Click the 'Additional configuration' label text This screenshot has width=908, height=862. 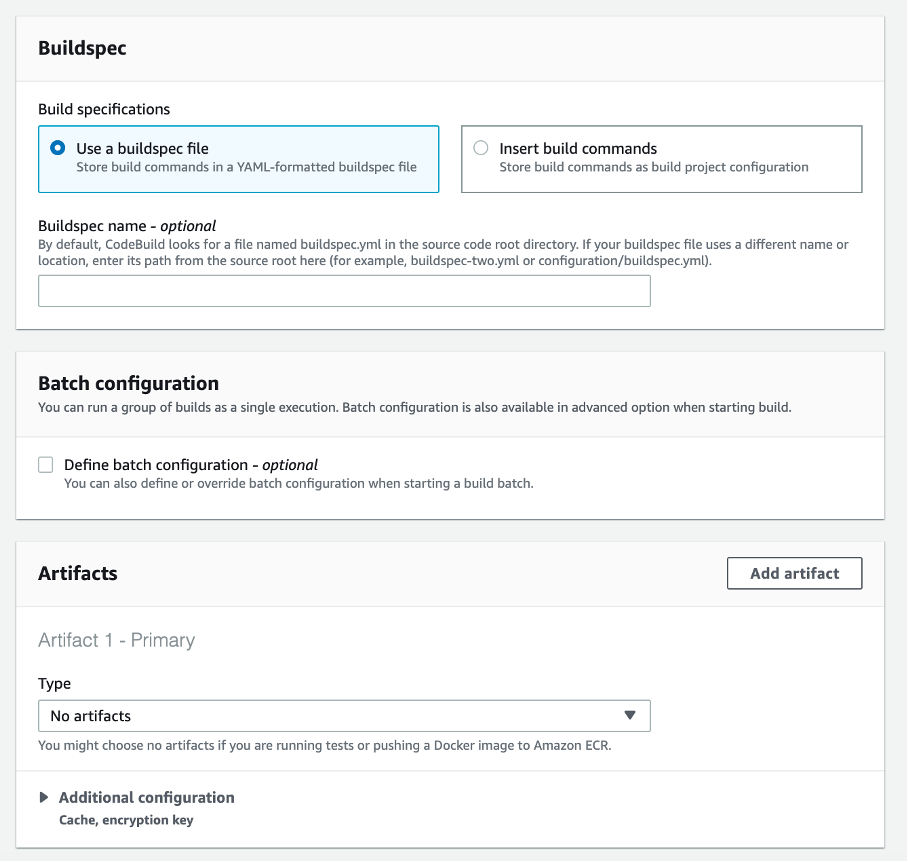(146, 797)
